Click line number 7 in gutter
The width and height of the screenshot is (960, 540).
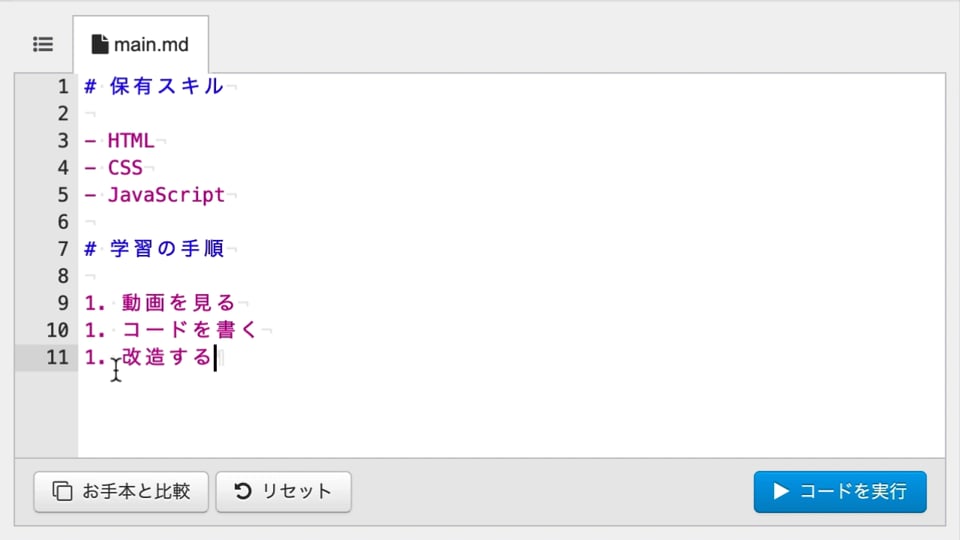coord(63,249)
